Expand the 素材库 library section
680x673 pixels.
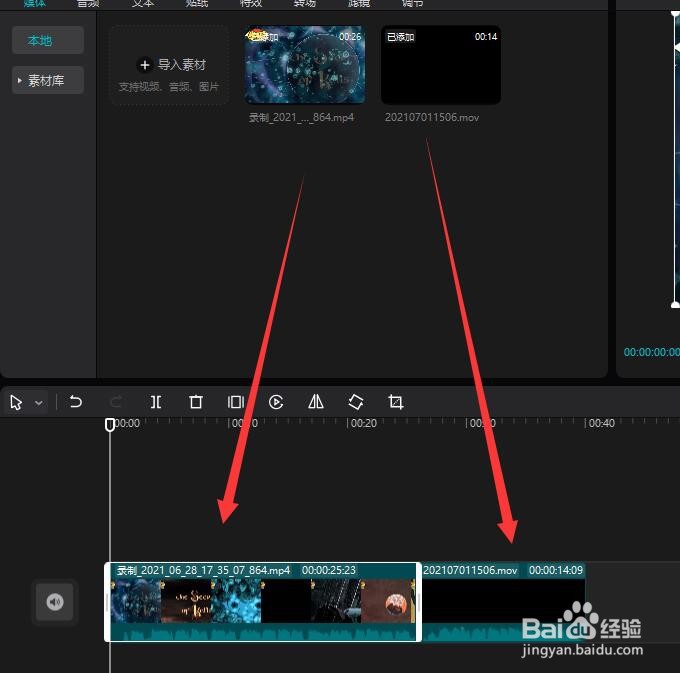(48, 80)
